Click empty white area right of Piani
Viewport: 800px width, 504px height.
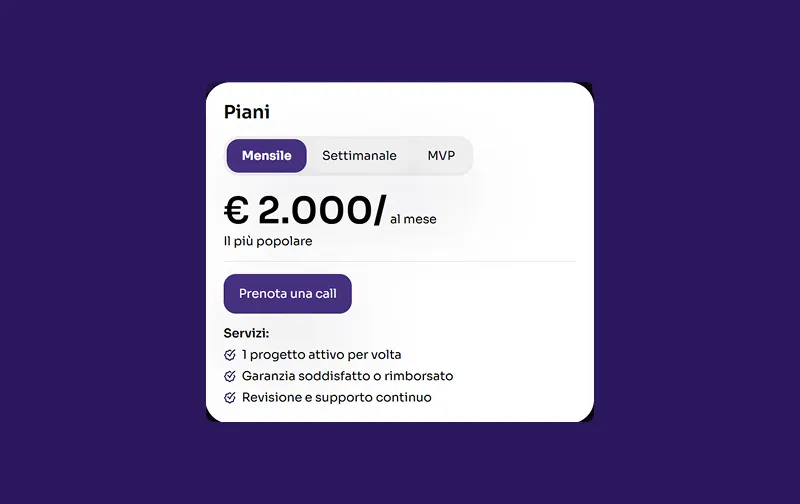450,112
